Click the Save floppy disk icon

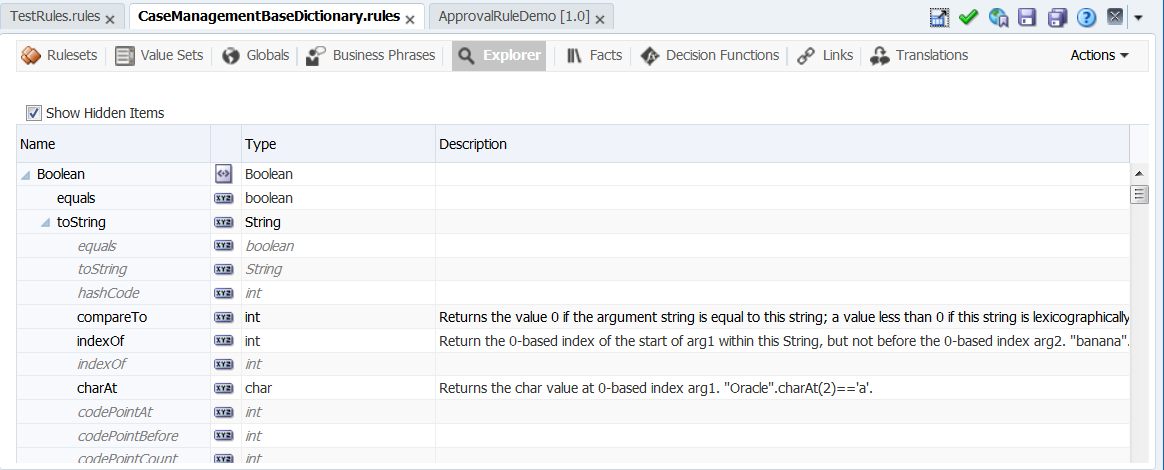point(1027,17)
